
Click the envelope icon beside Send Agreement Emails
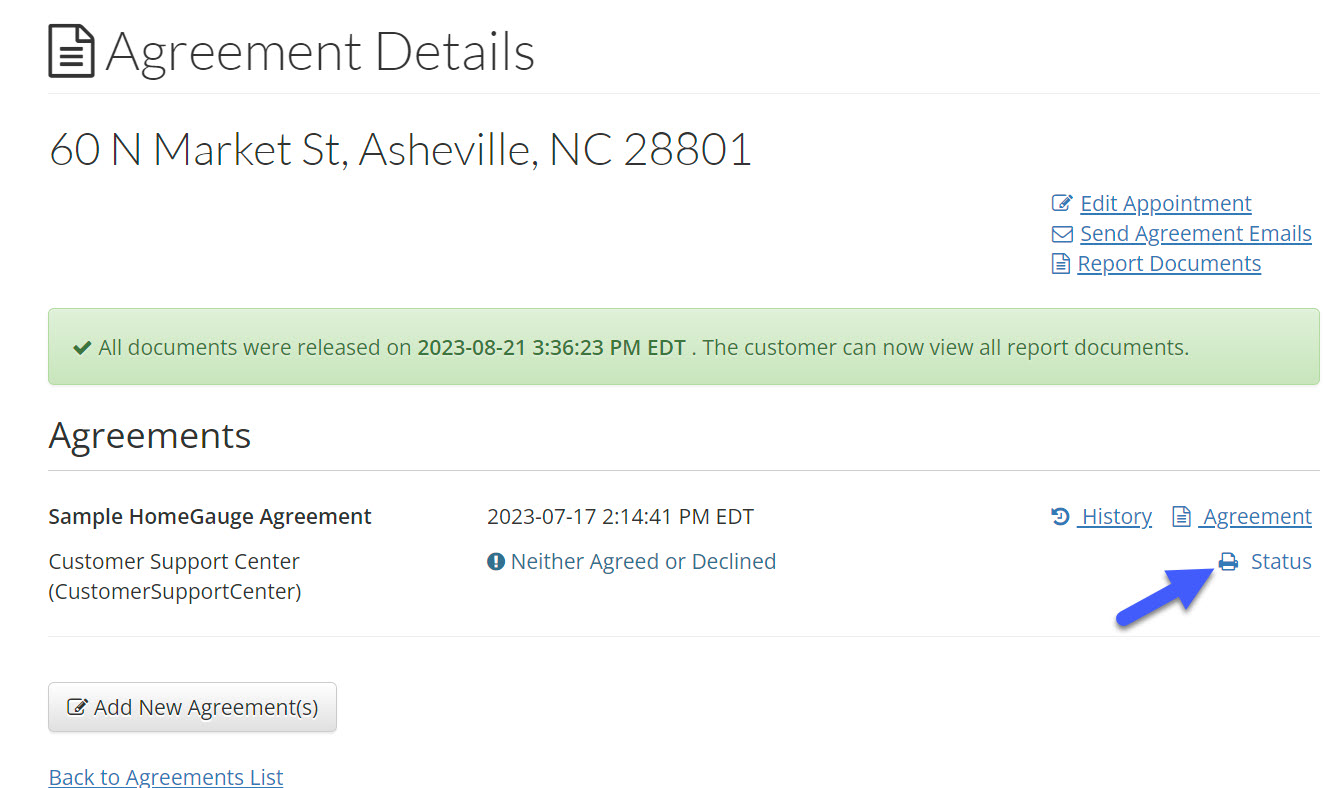[x=1062, y=234]
